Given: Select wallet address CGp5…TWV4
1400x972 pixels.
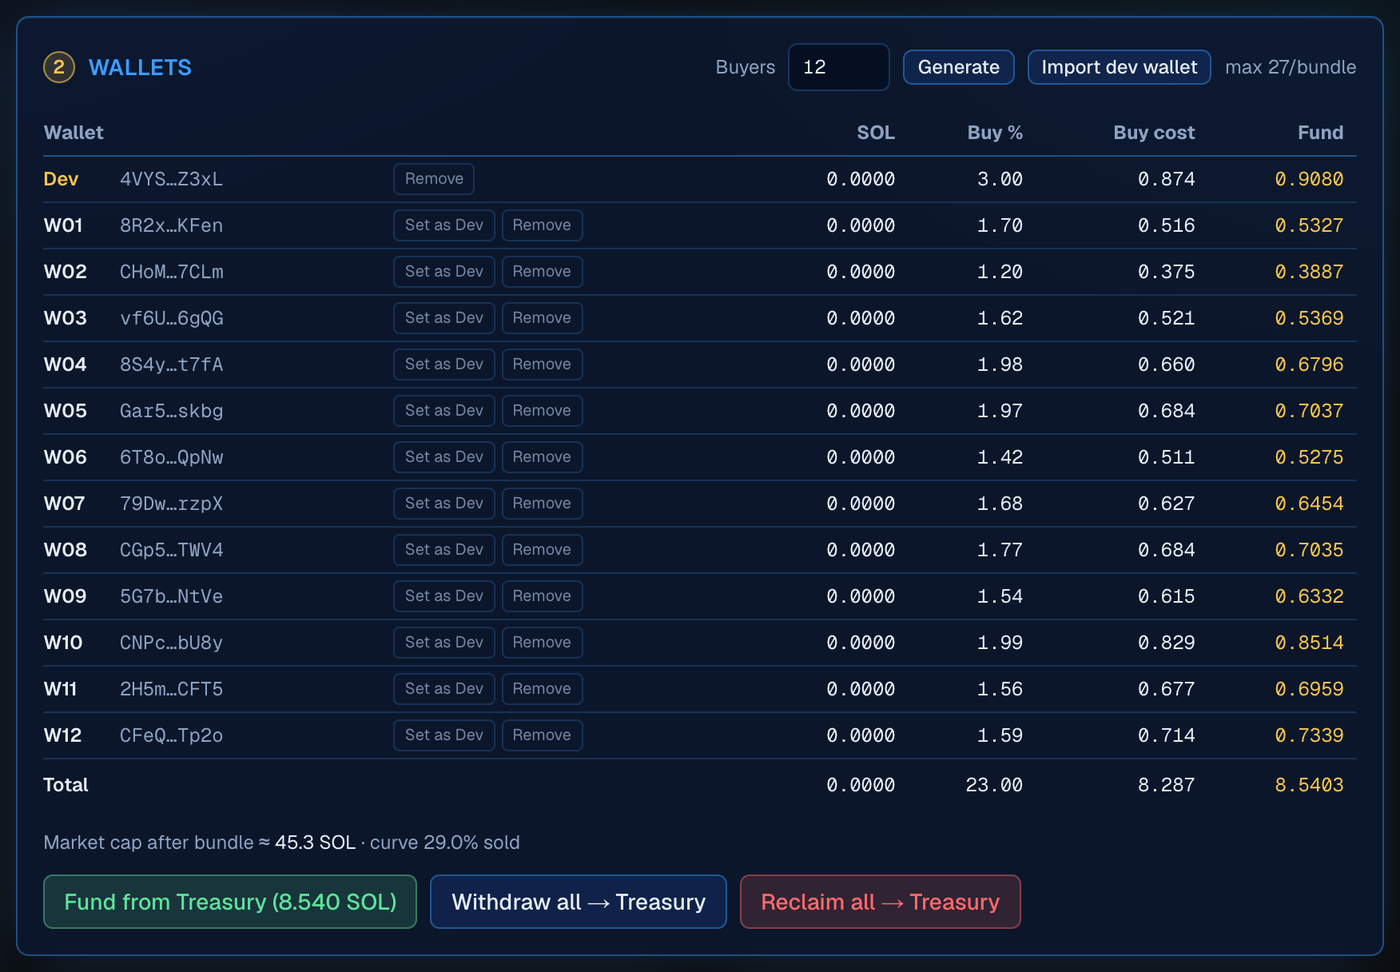Looking at the screenshot, I should click(171, 550).
